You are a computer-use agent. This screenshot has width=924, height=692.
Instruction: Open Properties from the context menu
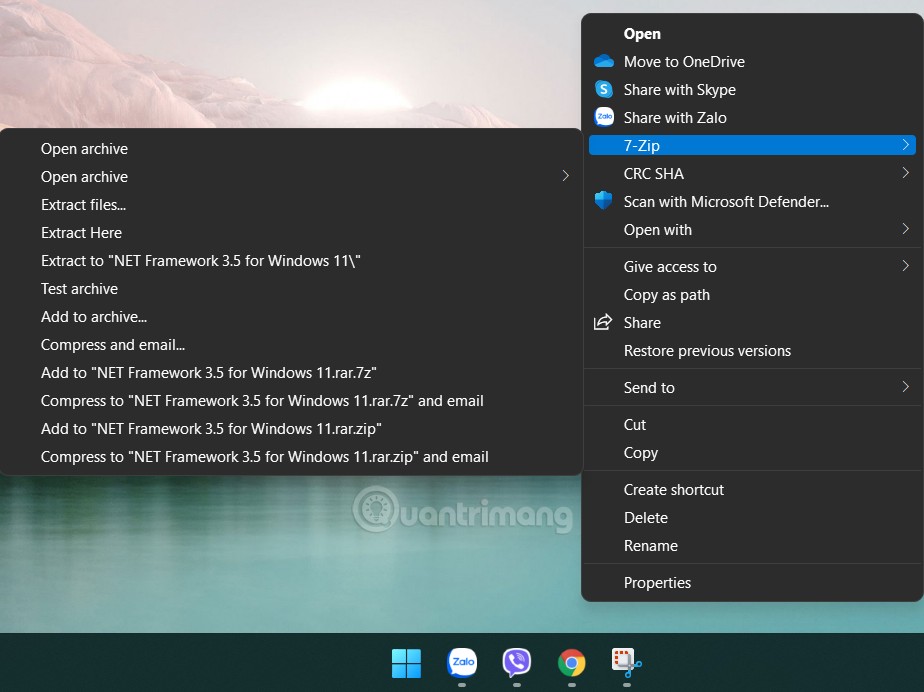[752, 582]
